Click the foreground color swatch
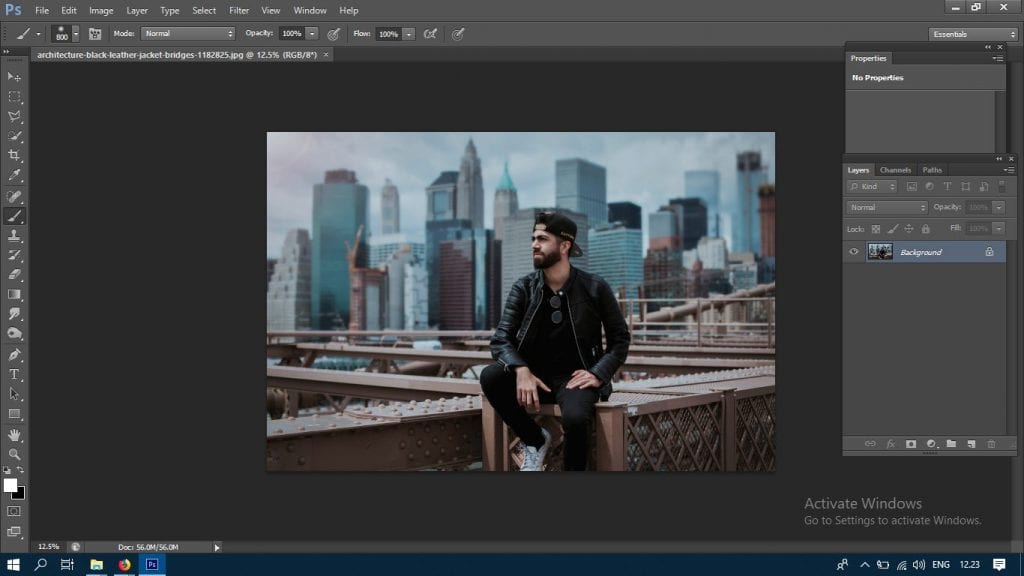This screenshot has width=1024, height=576. click(x=10, y=485)
